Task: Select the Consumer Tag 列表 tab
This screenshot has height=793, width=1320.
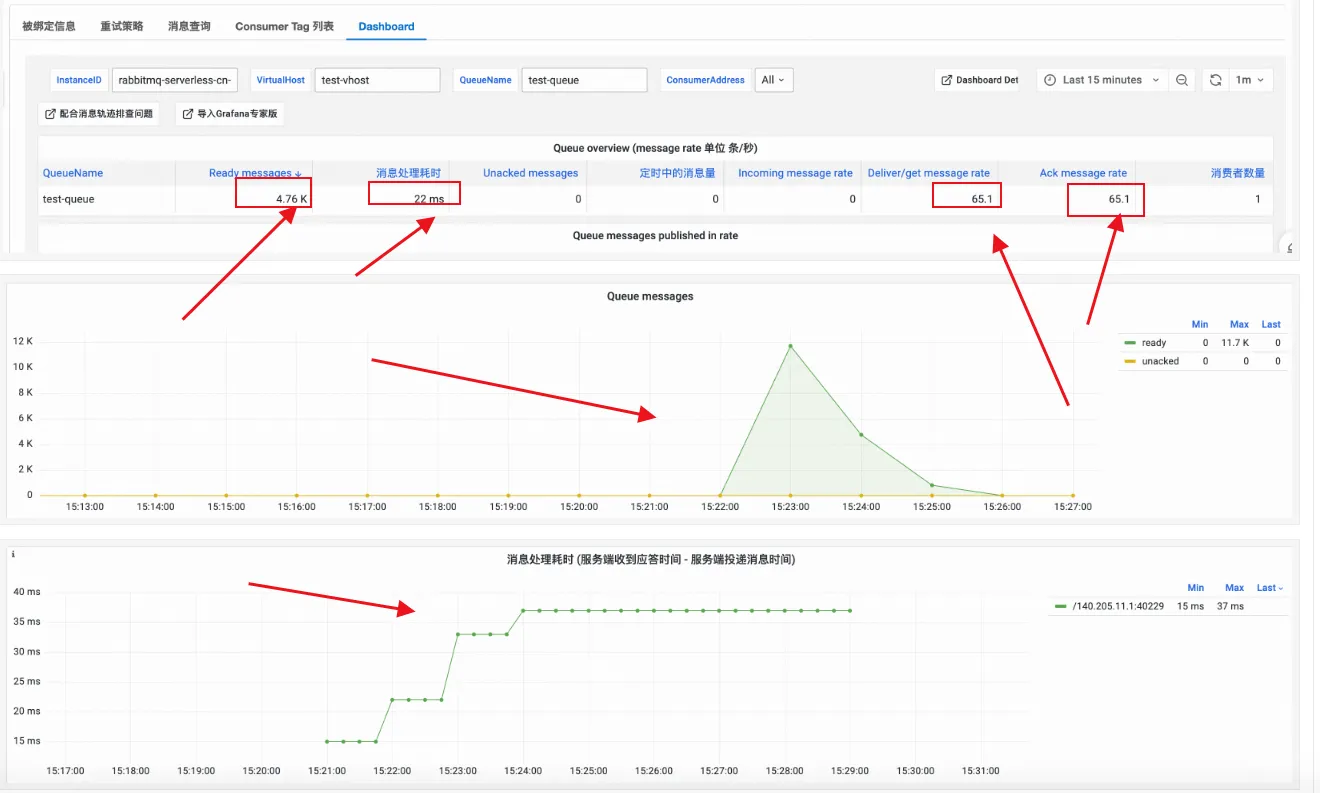Action: (284, 26)
